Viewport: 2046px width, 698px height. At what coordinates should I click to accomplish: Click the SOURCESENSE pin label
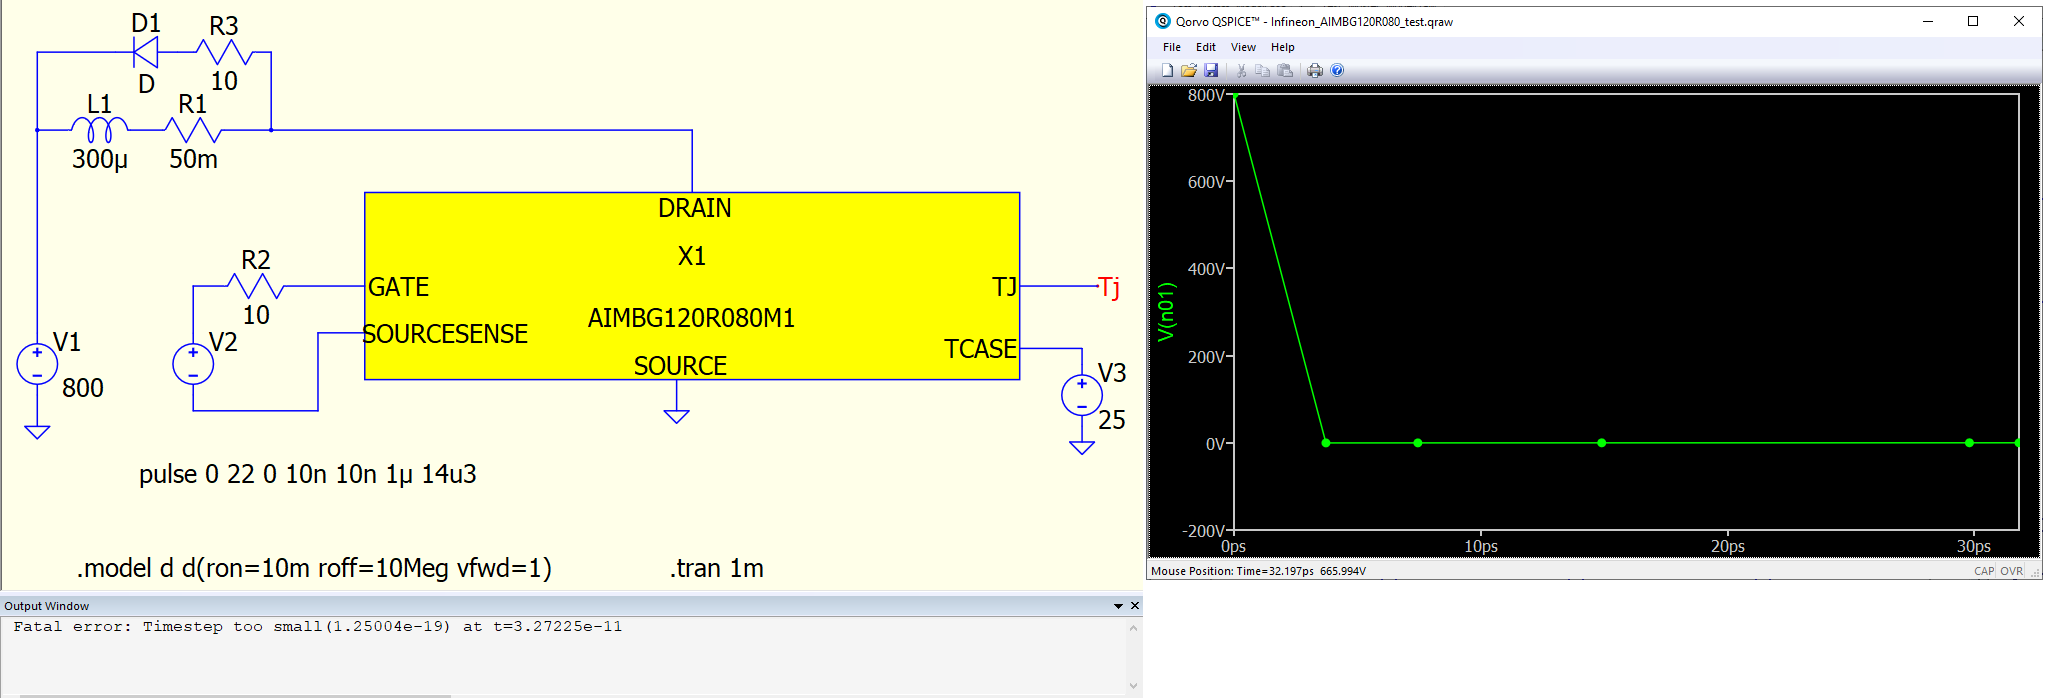445,334
